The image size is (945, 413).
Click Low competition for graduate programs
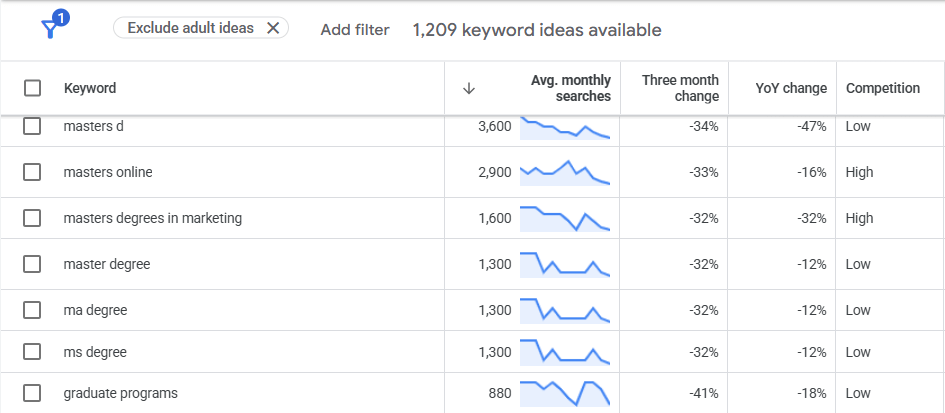858,393
